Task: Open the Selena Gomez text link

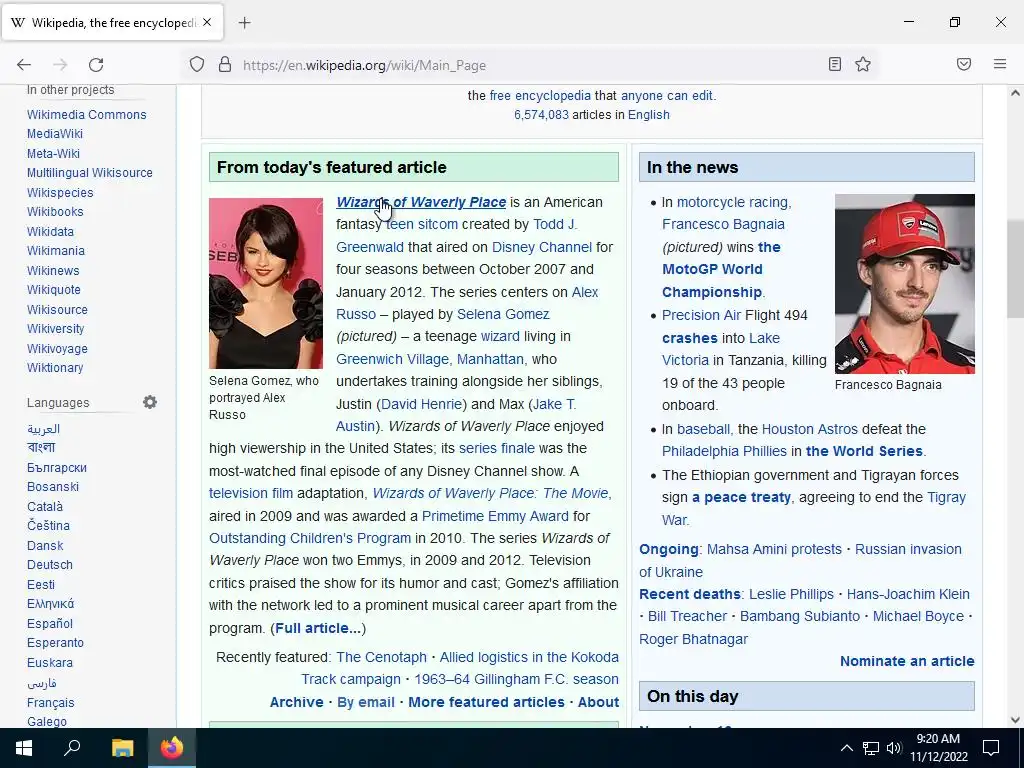Action: (503, 314)
